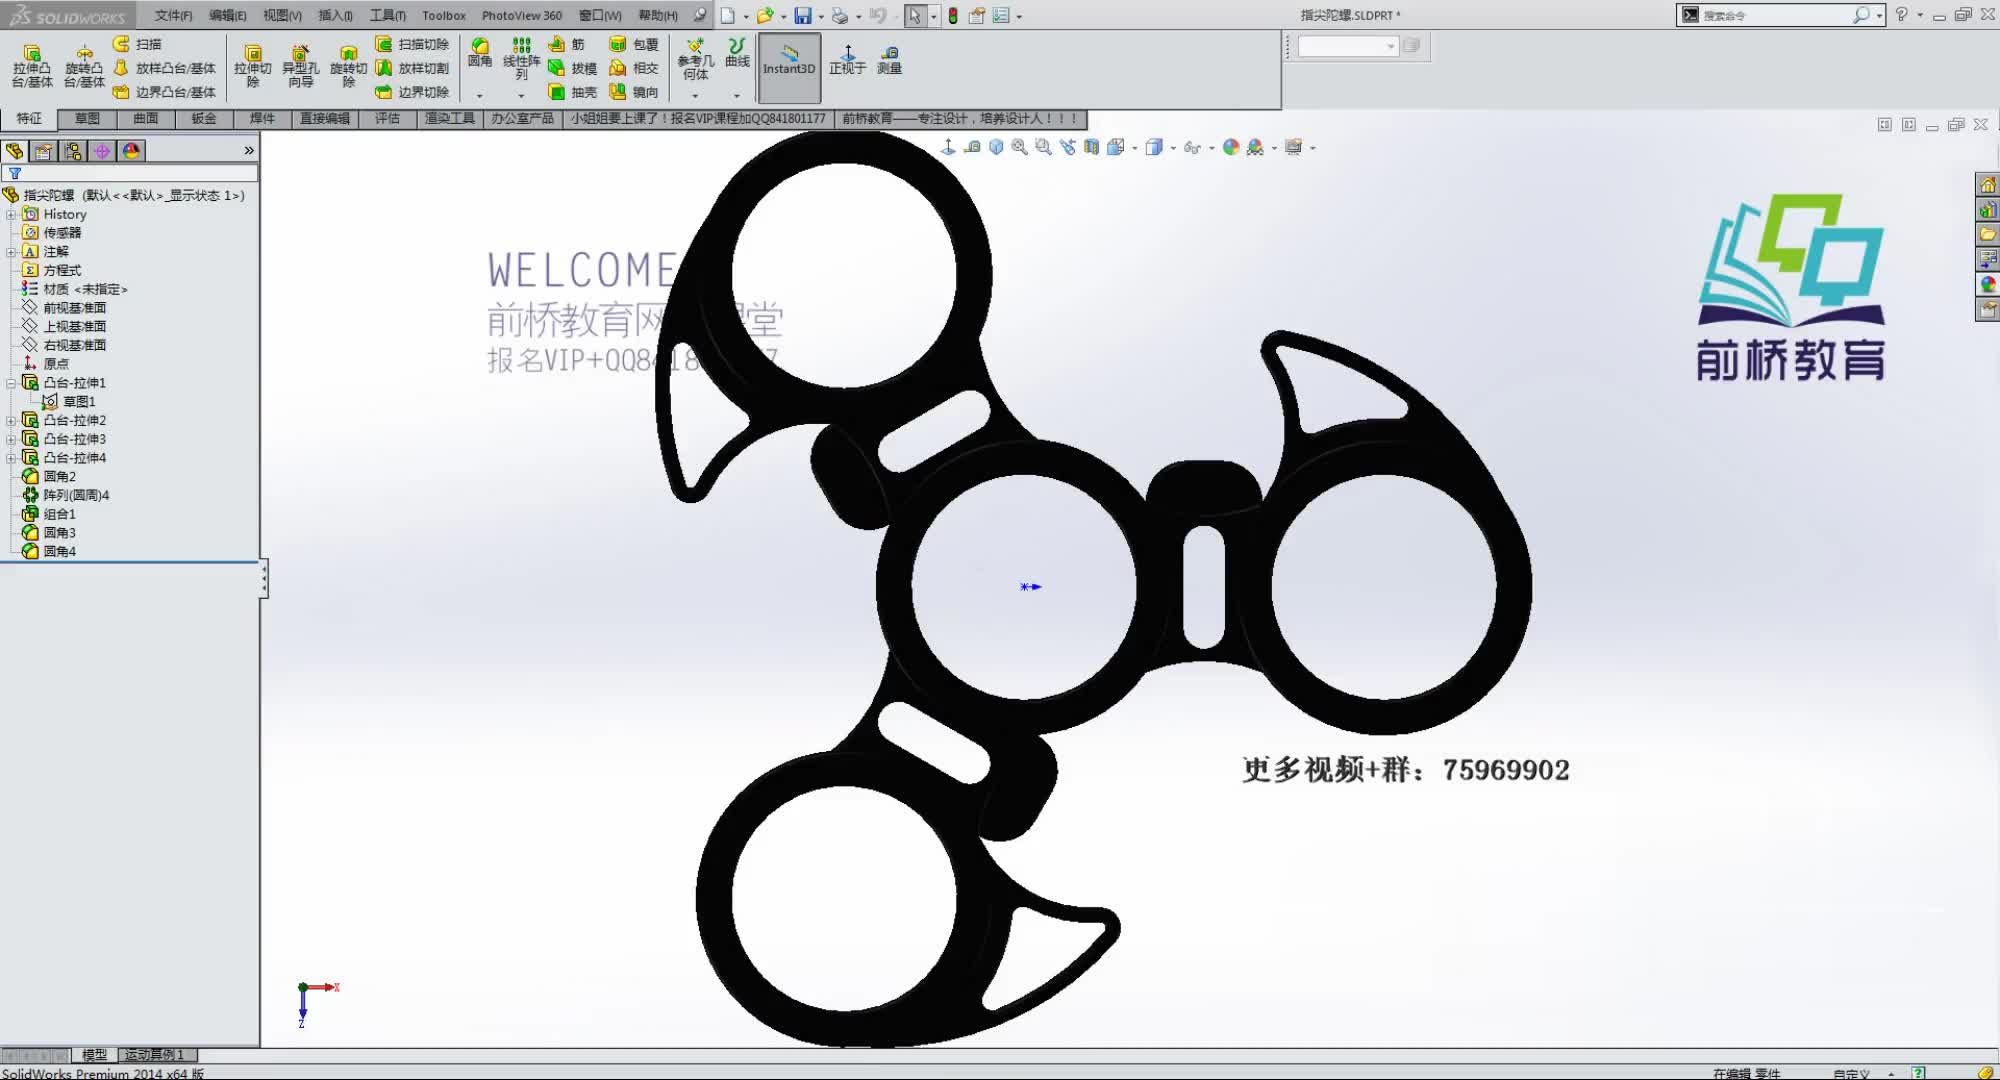Choose the Boundary Boss/Base (边界凸台/基体) tool
This screenshot has width=2000, height=1080.
pos(164,92)
